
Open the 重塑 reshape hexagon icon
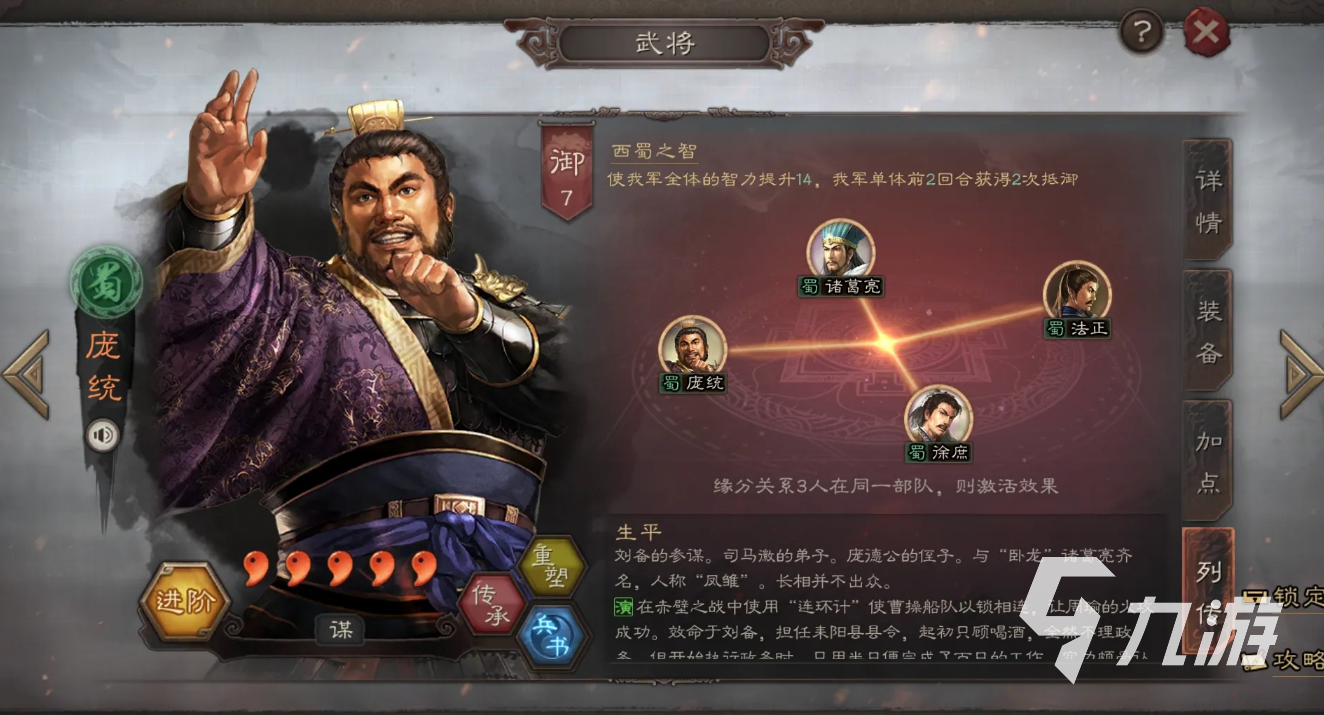[551, 566]
